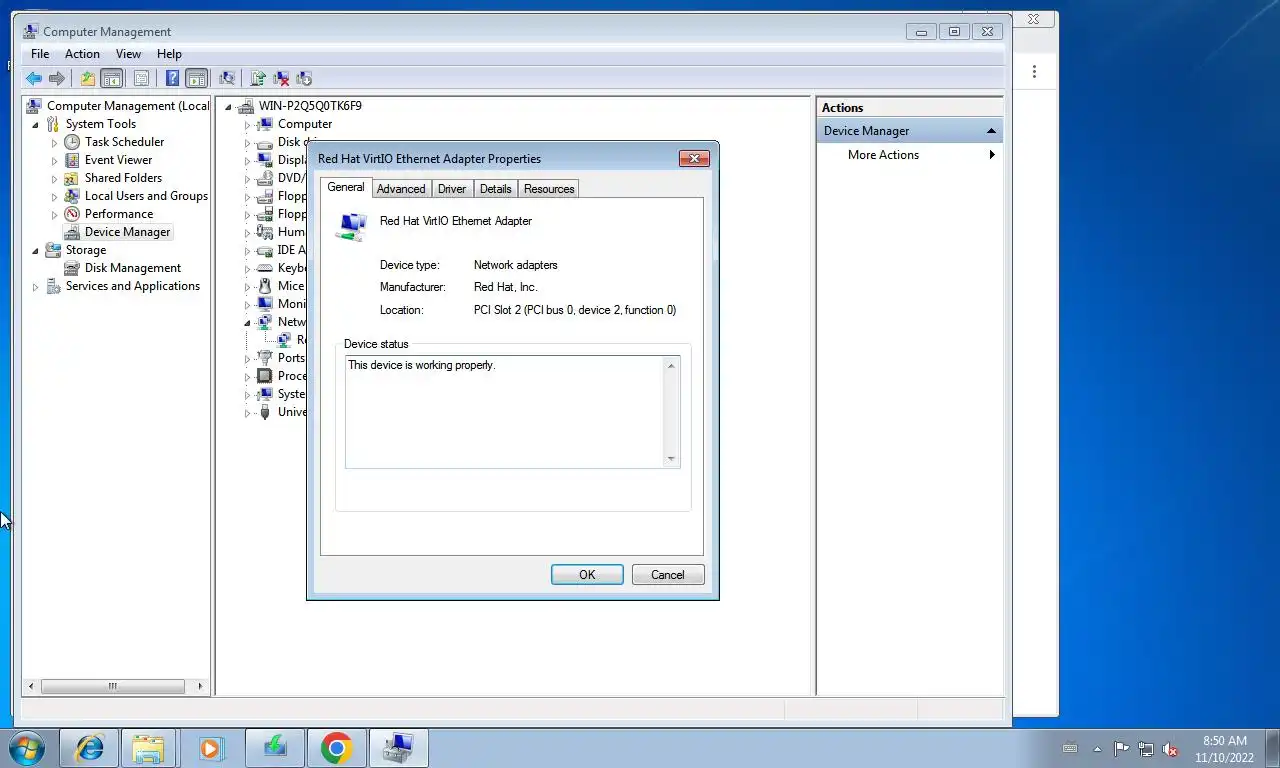Screen dimensions: 1280x768
Task: Toggle Show/Hide Console Tree toolbar button
Action: coord(112,78)
